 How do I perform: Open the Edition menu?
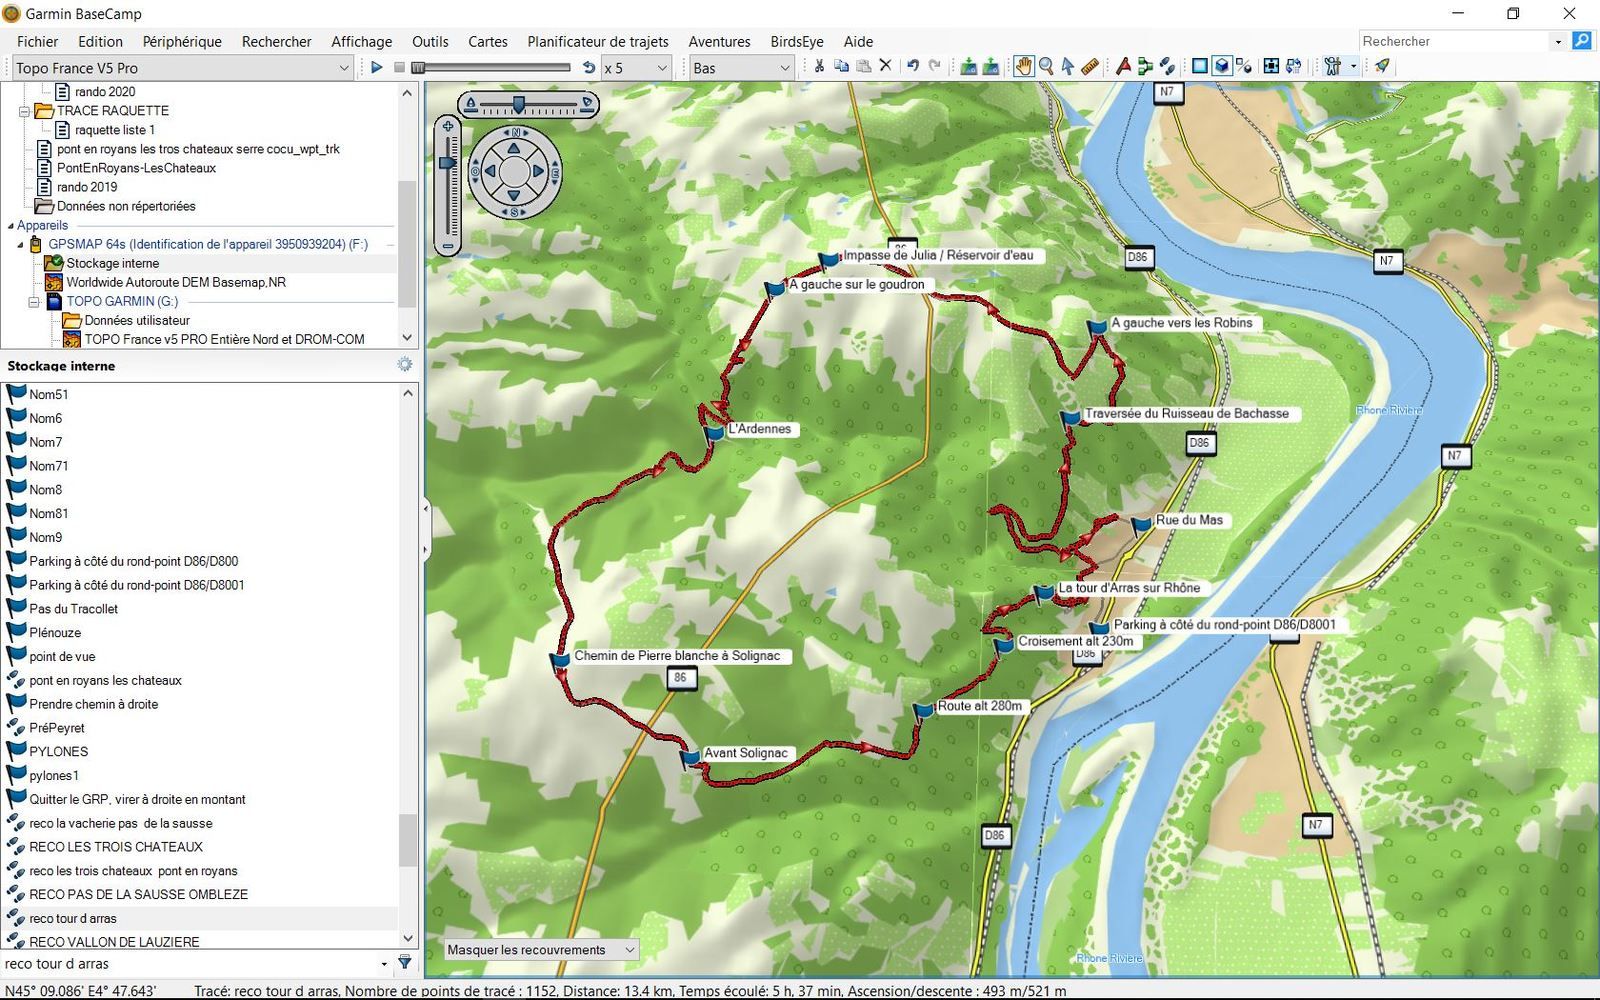click(100, 41)
